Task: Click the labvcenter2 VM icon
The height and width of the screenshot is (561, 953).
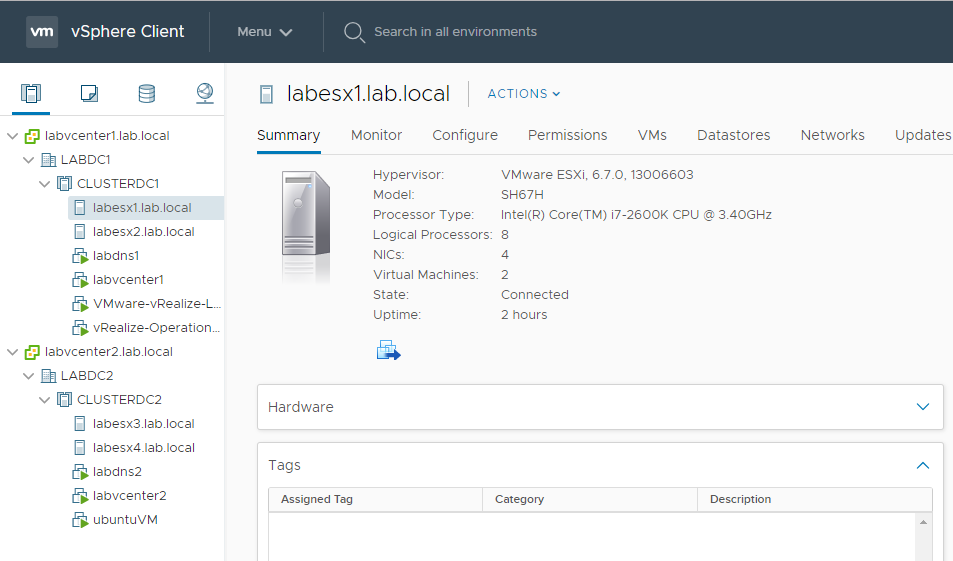Action: point(80,496)
